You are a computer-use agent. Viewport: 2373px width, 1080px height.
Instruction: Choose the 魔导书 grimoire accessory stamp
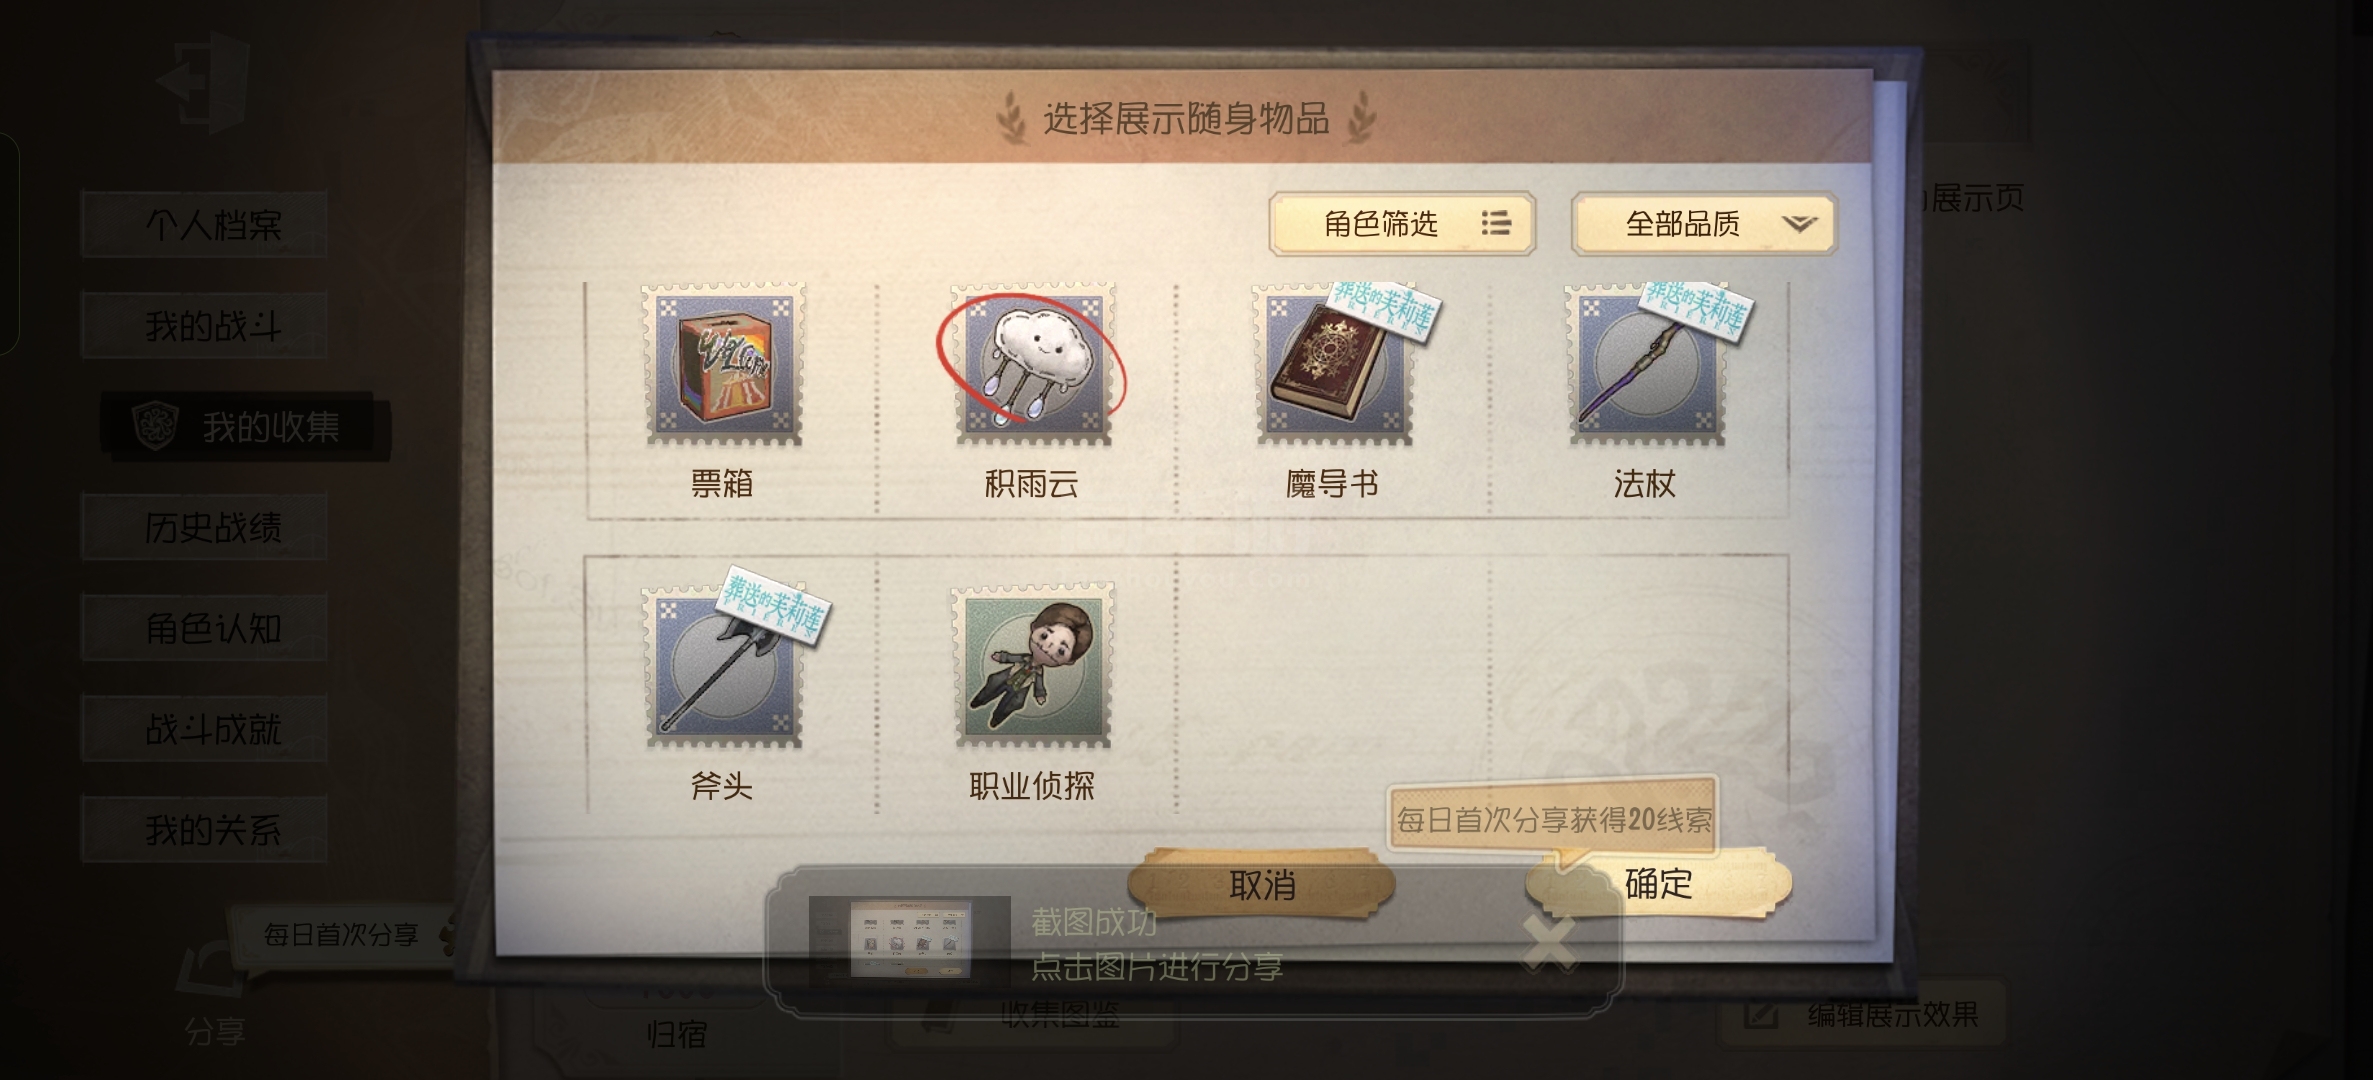tap(1334, 364)
